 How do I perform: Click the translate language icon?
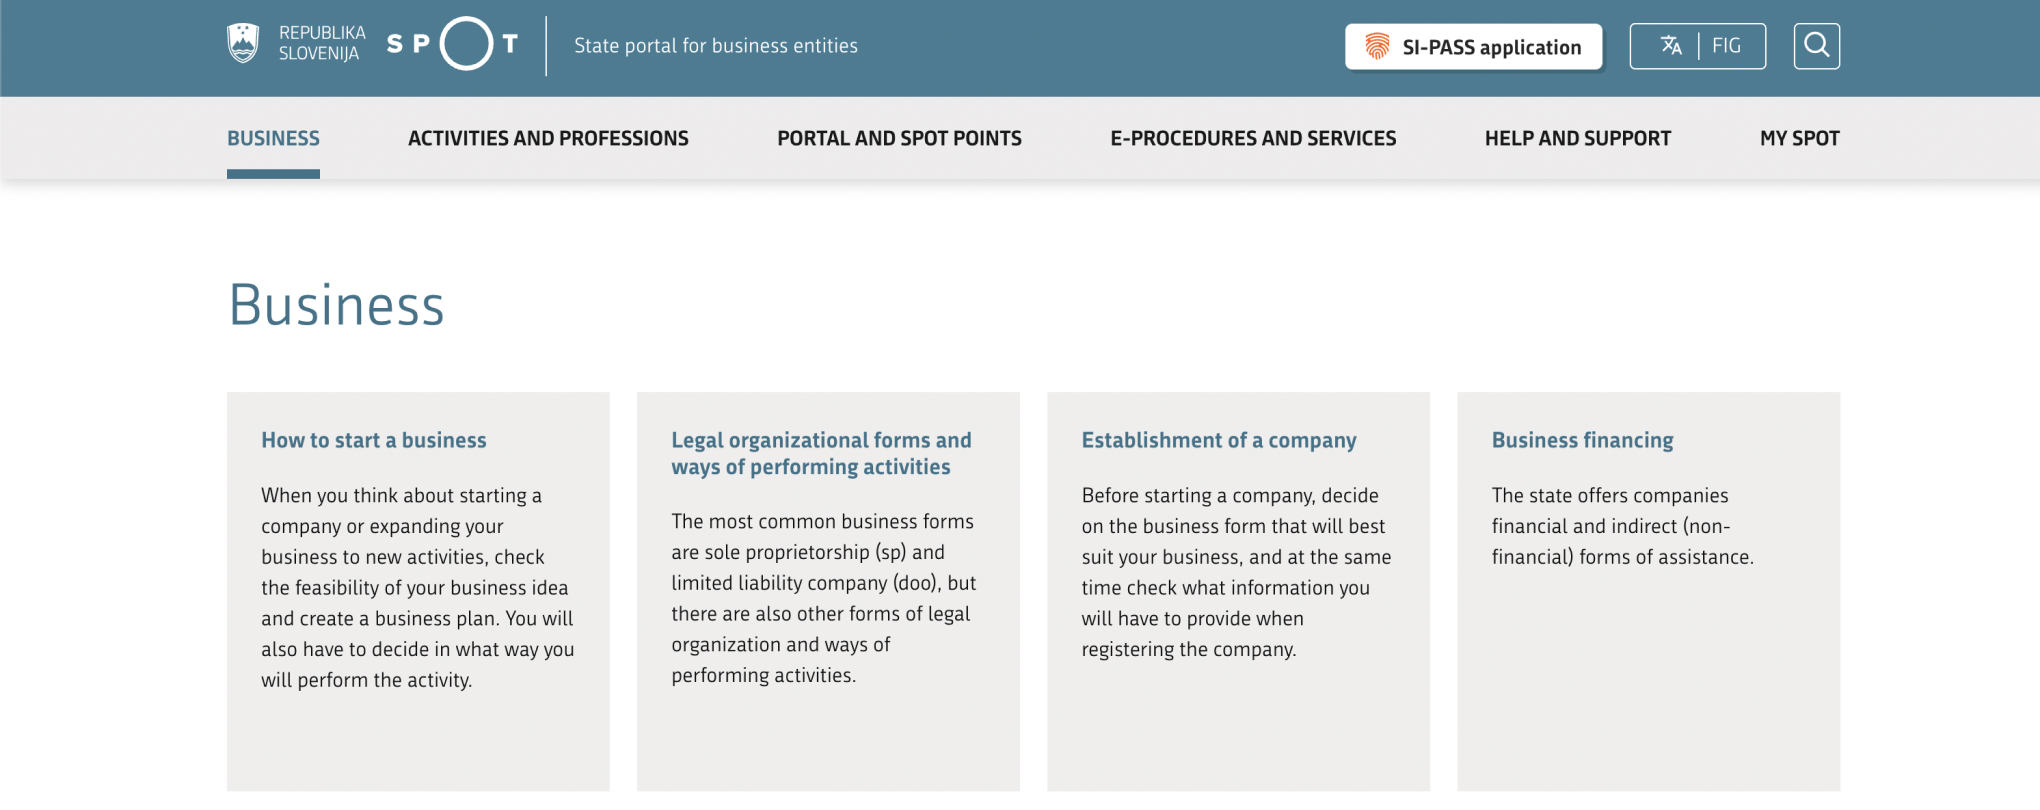1671,46
